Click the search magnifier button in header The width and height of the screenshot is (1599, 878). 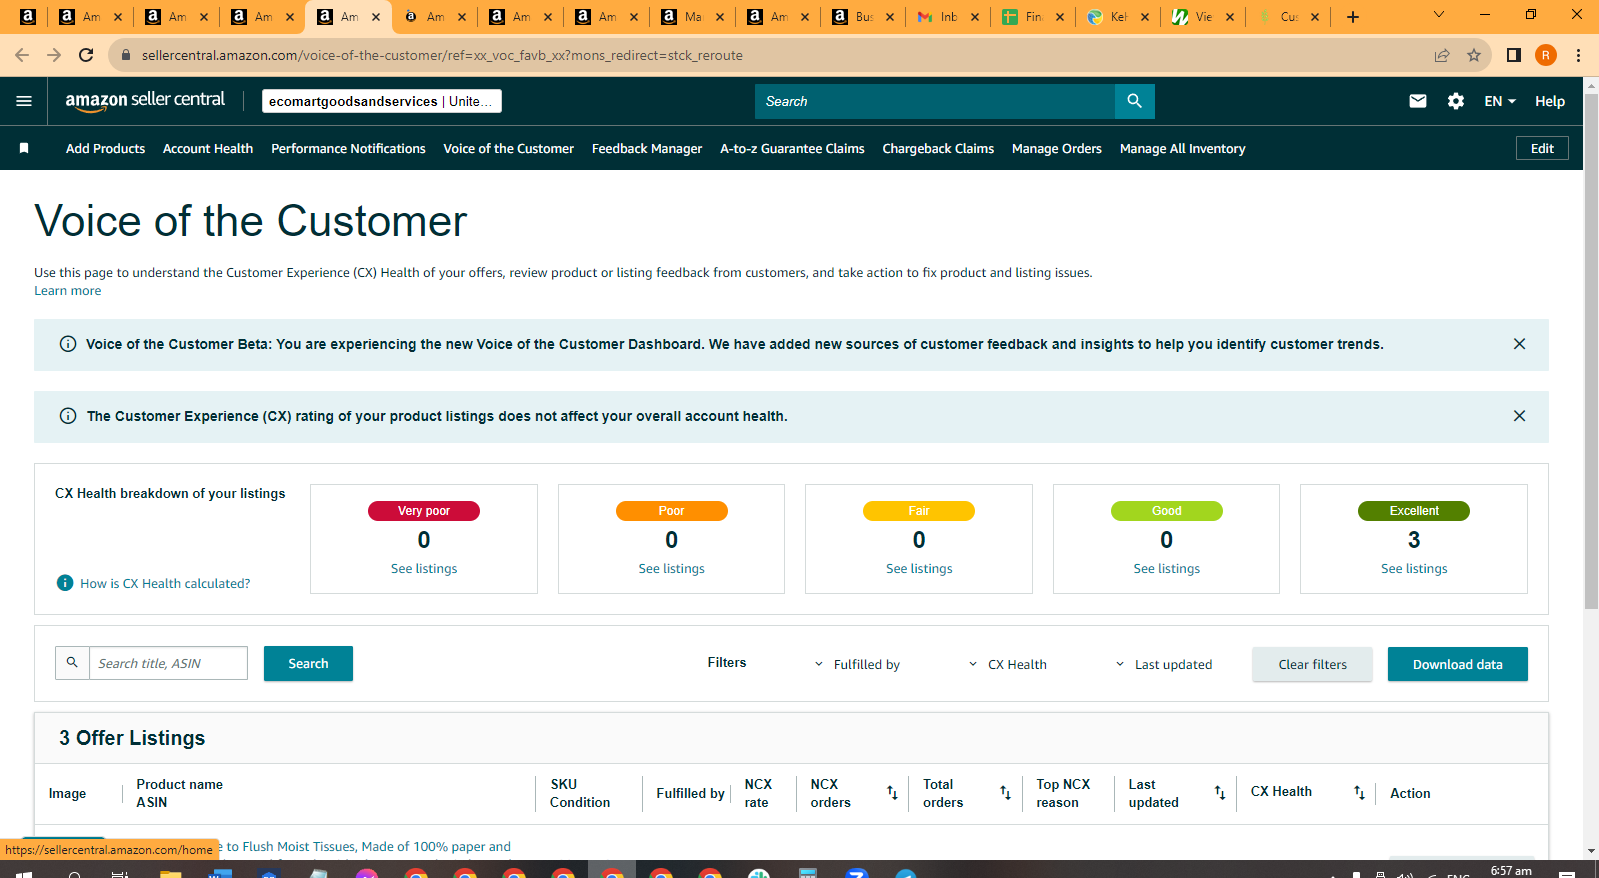coord(1134,101)
